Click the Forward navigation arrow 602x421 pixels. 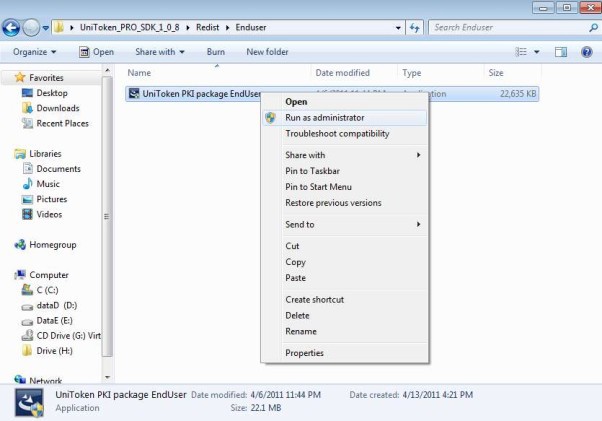[31, 28]
